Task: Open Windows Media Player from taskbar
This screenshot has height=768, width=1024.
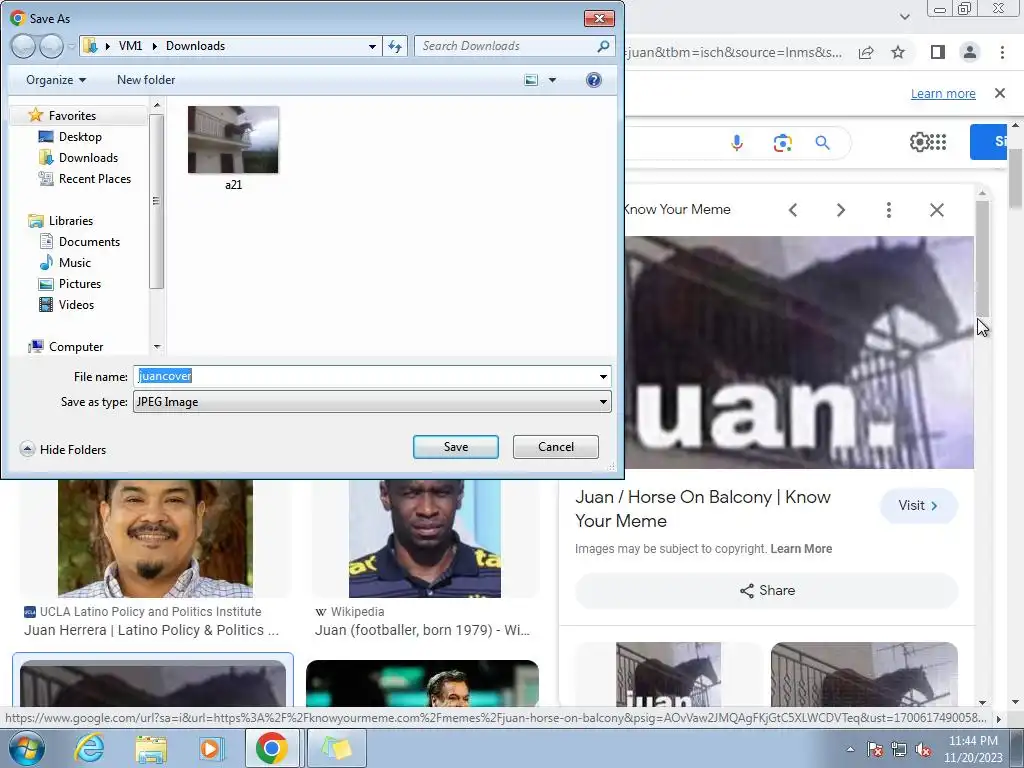Action: (211, 748)
